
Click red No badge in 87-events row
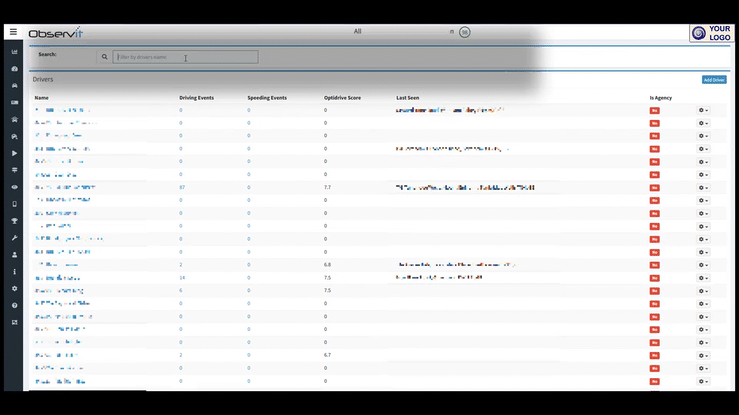coord(654,187)
